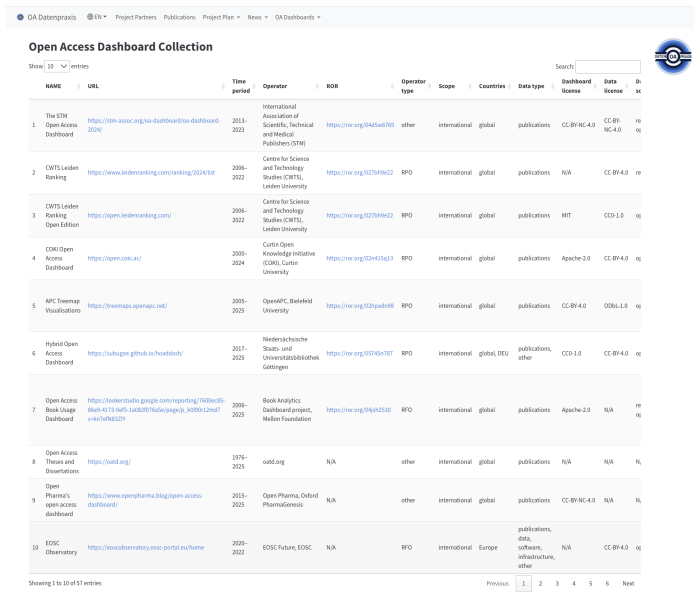Sort table by Operator column
Viewport: 700px width, 598px height.
point(291,86)
